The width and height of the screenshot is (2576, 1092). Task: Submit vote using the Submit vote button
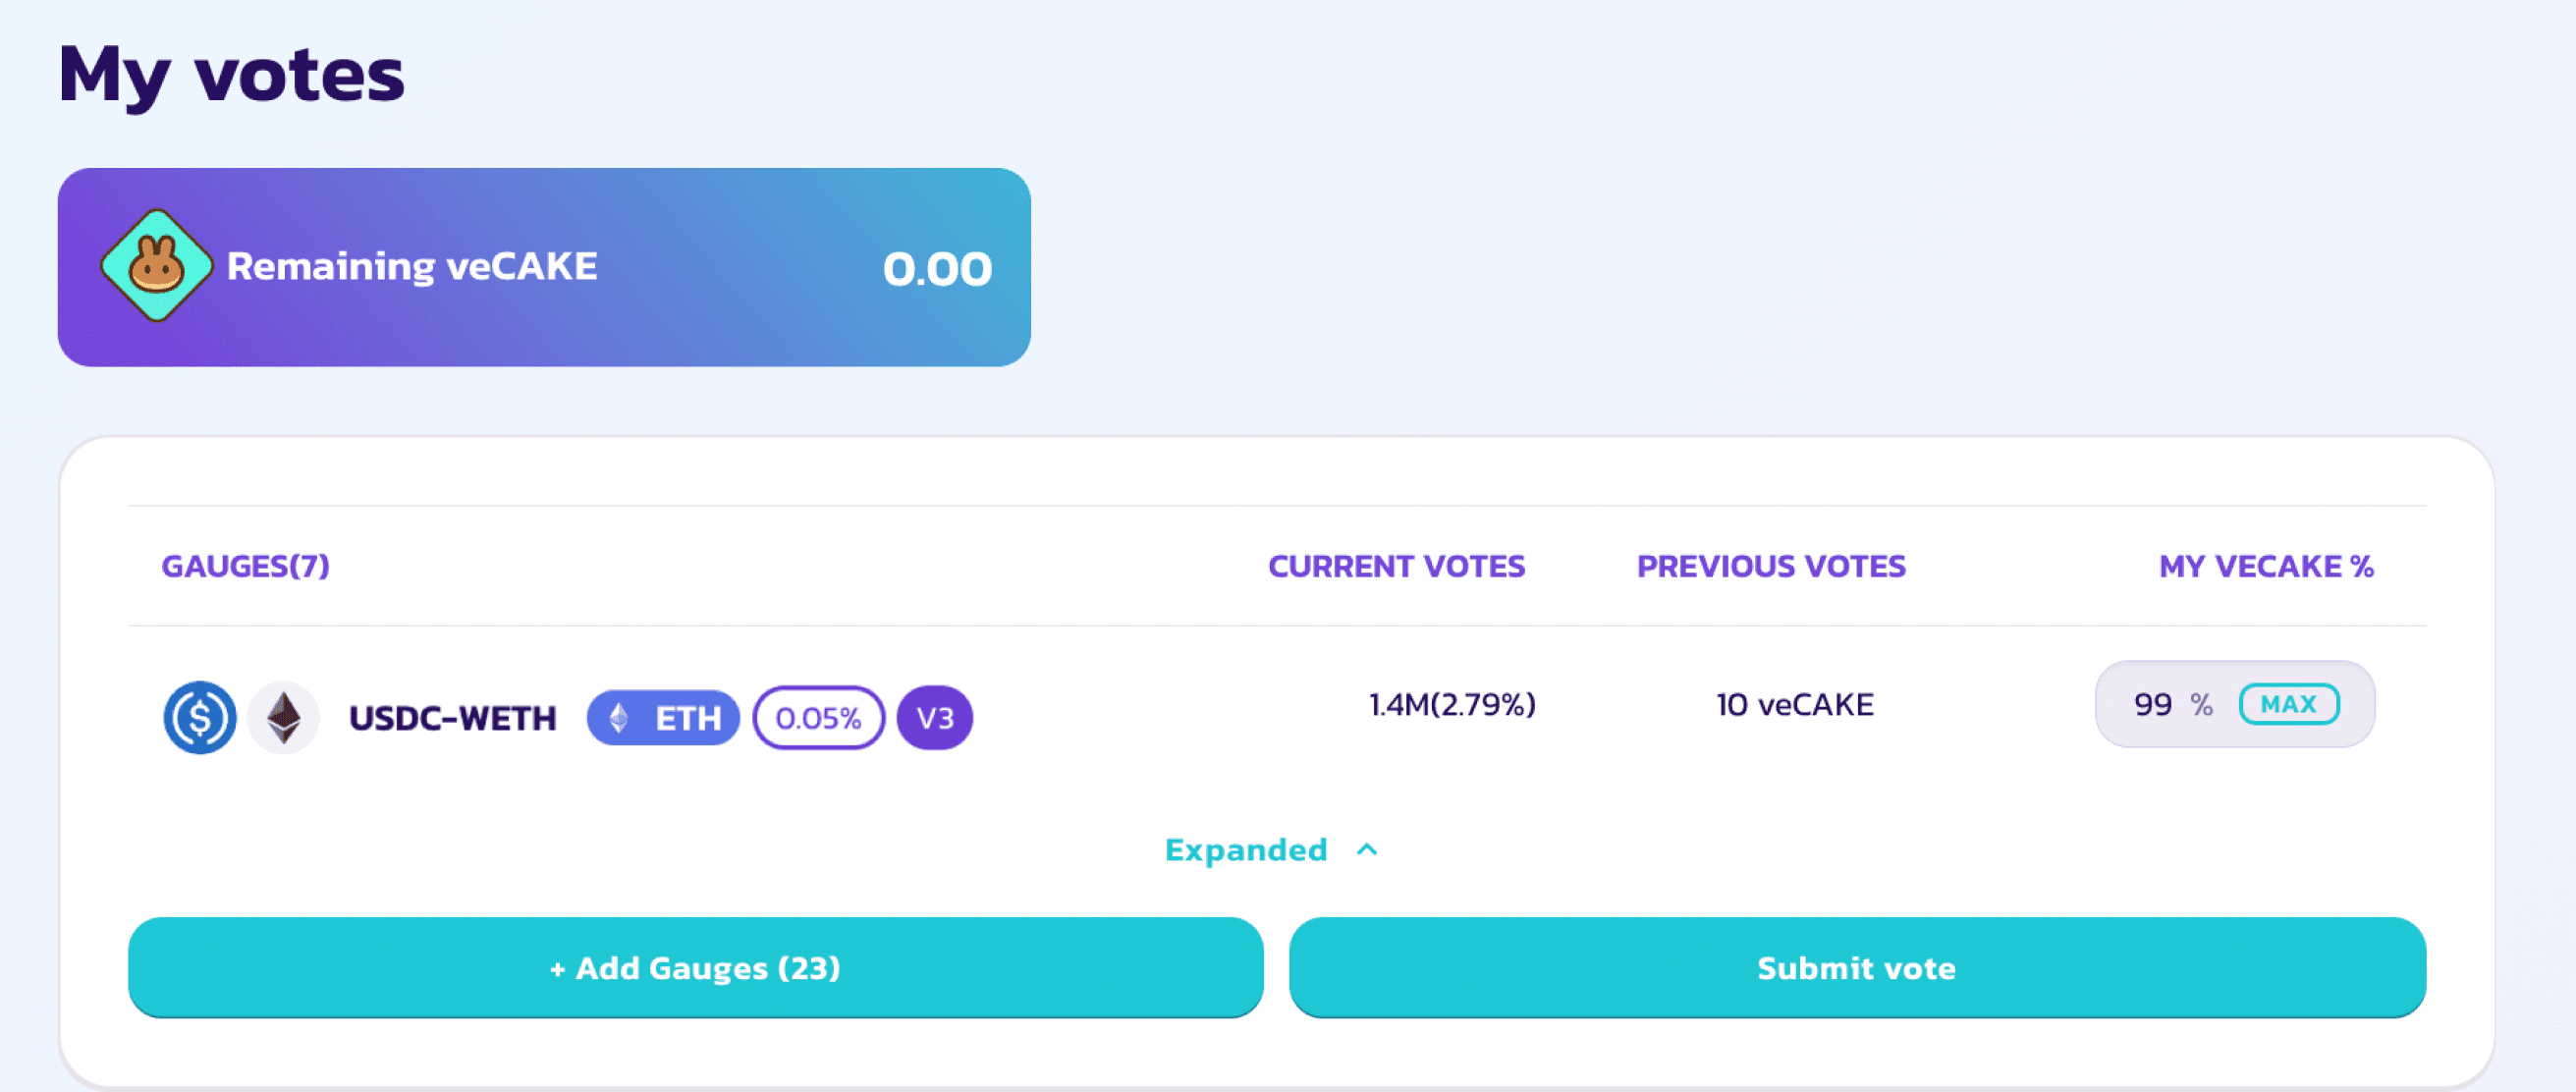(x=1857, y=968)
